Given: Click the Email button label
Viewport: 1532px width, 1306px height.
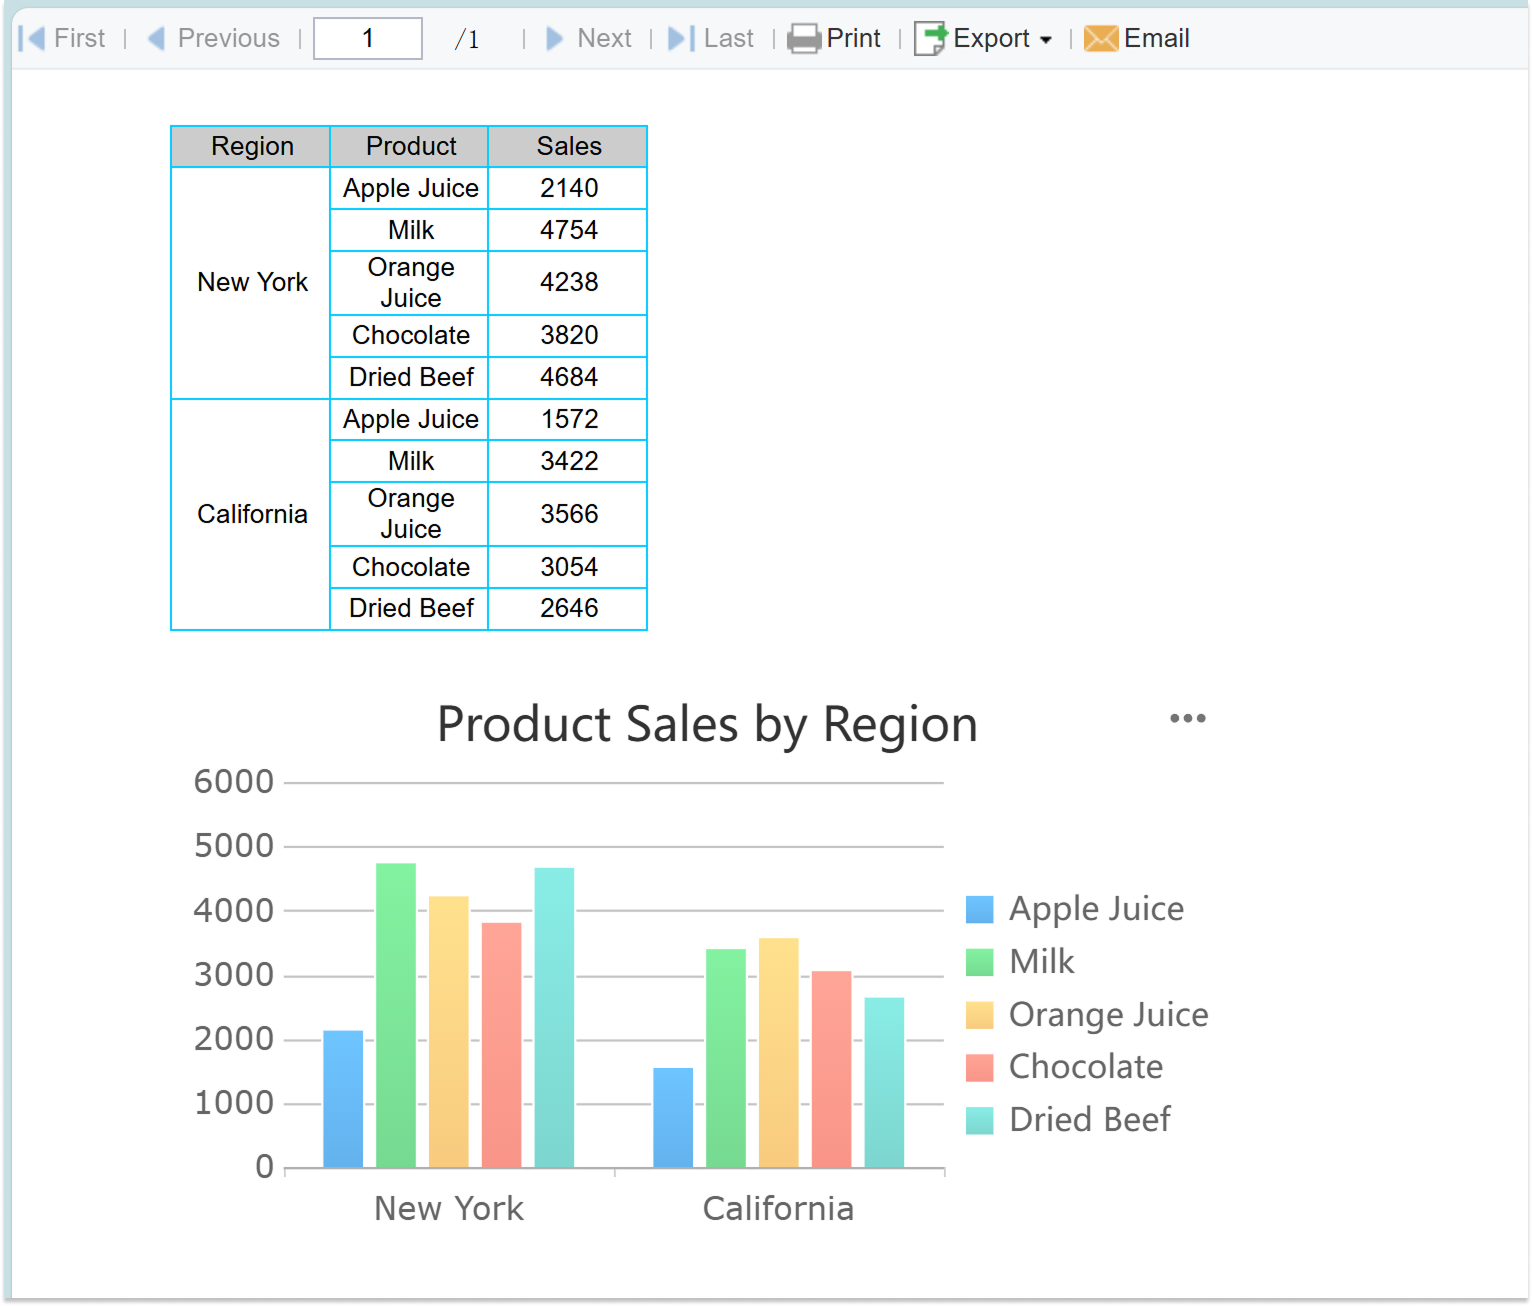Looking at the screenshot, I should (1157, 39).
